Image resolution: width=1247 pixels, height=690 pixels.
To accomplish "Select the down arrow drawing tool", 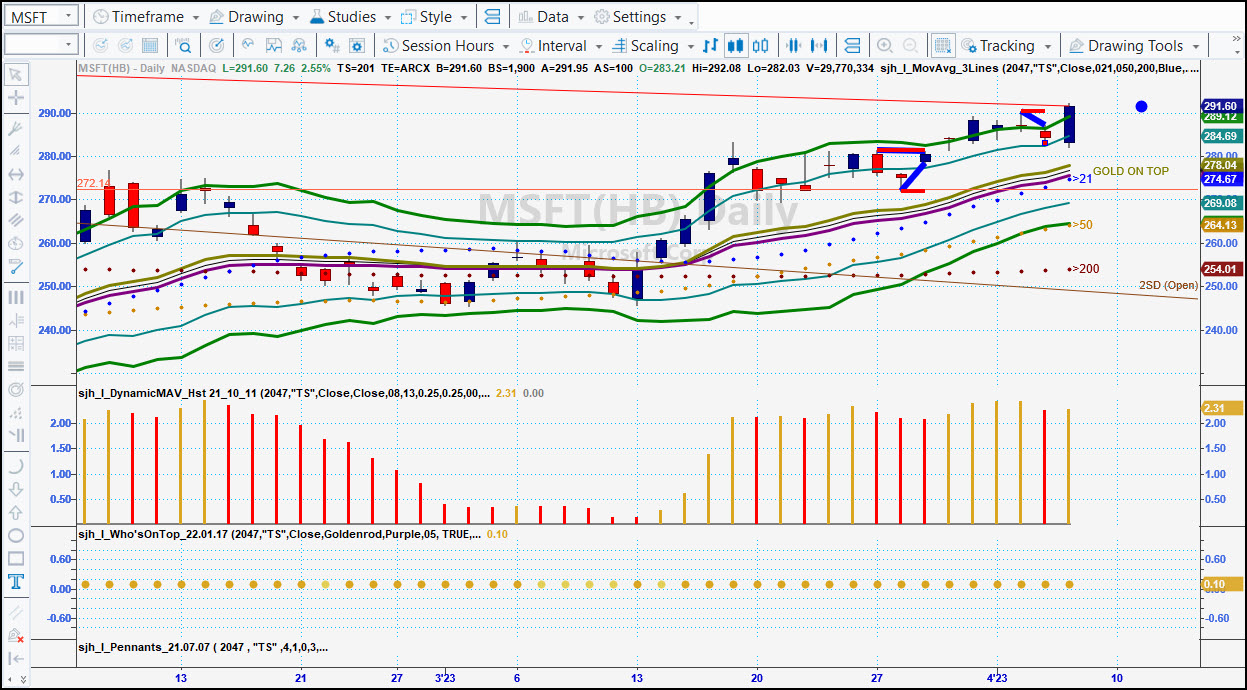I will 15,489.
